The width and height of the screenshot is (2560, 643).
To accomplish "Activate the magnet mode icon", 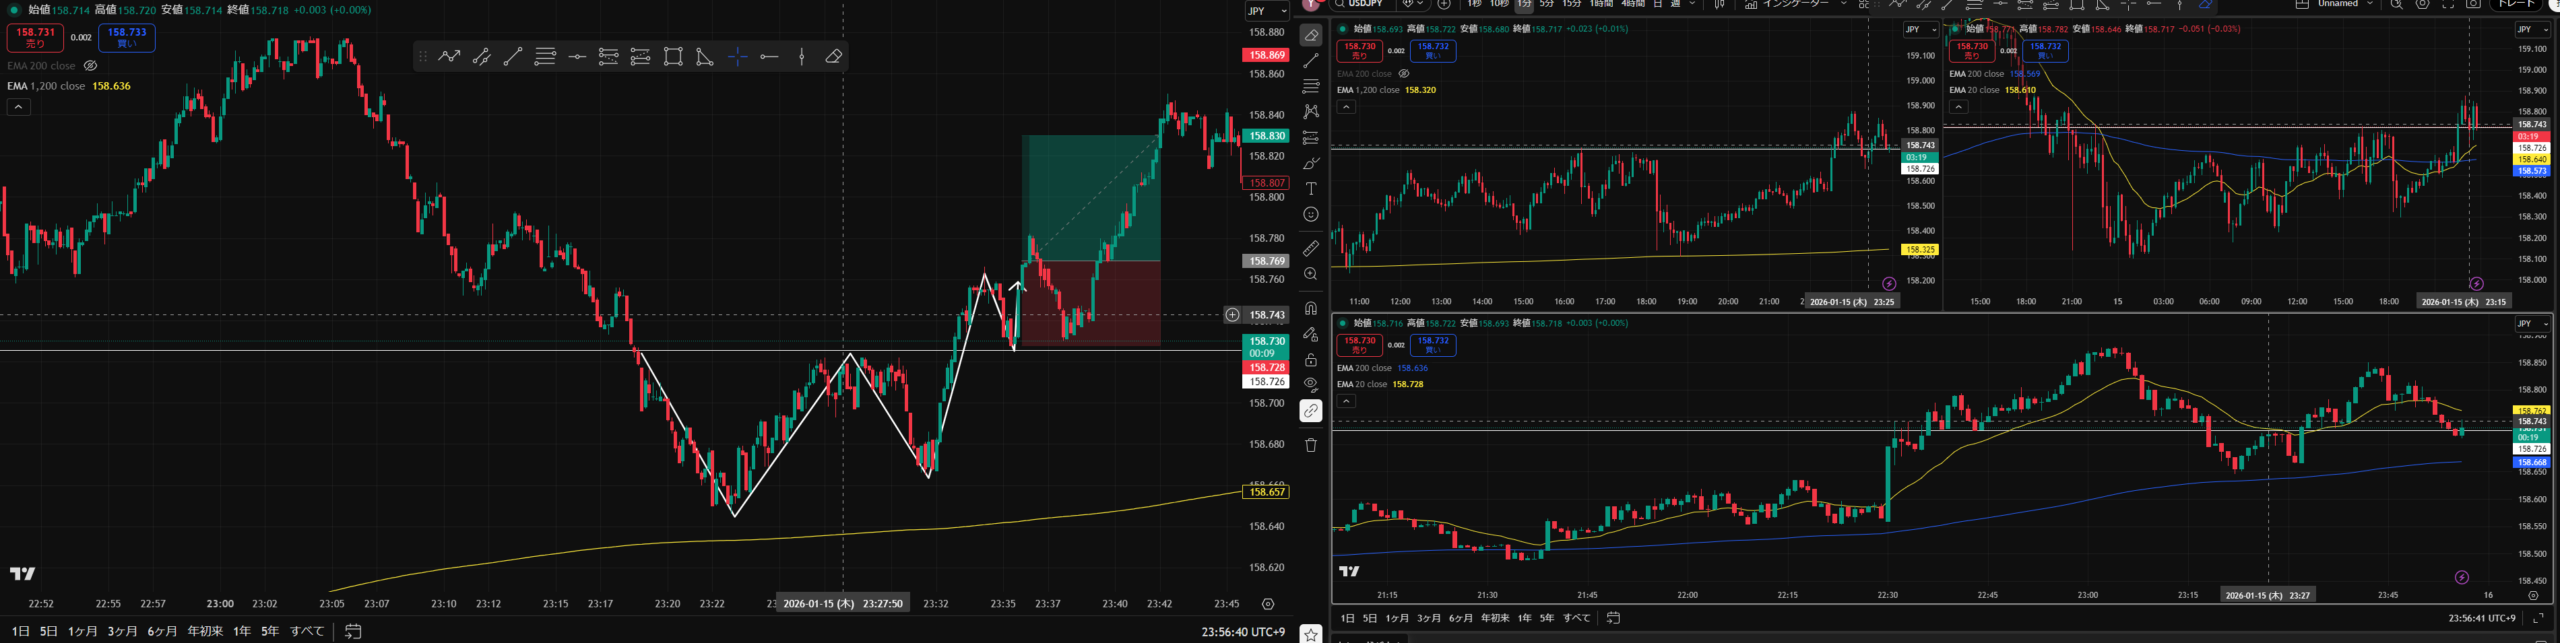I will (1311, 308).
